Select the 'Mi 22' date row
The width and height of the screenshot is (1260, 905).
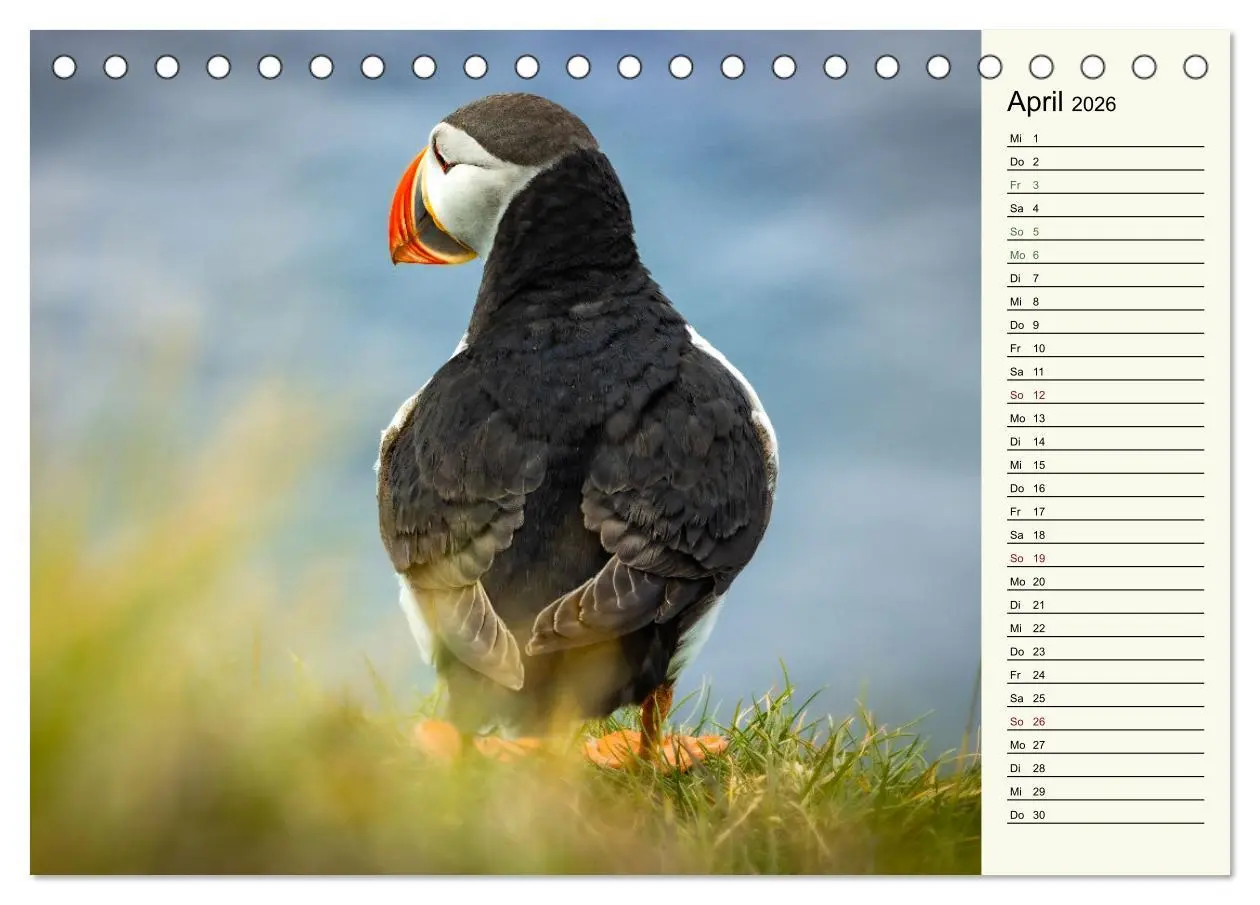click(1105, 628)
